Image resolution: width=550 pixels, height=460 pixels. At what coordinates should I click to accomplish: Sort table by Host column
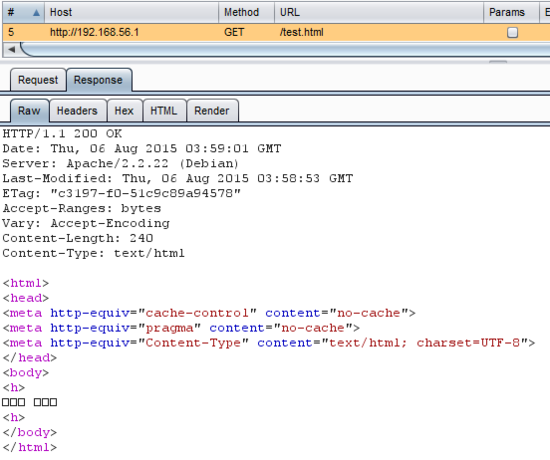point(131,12)
